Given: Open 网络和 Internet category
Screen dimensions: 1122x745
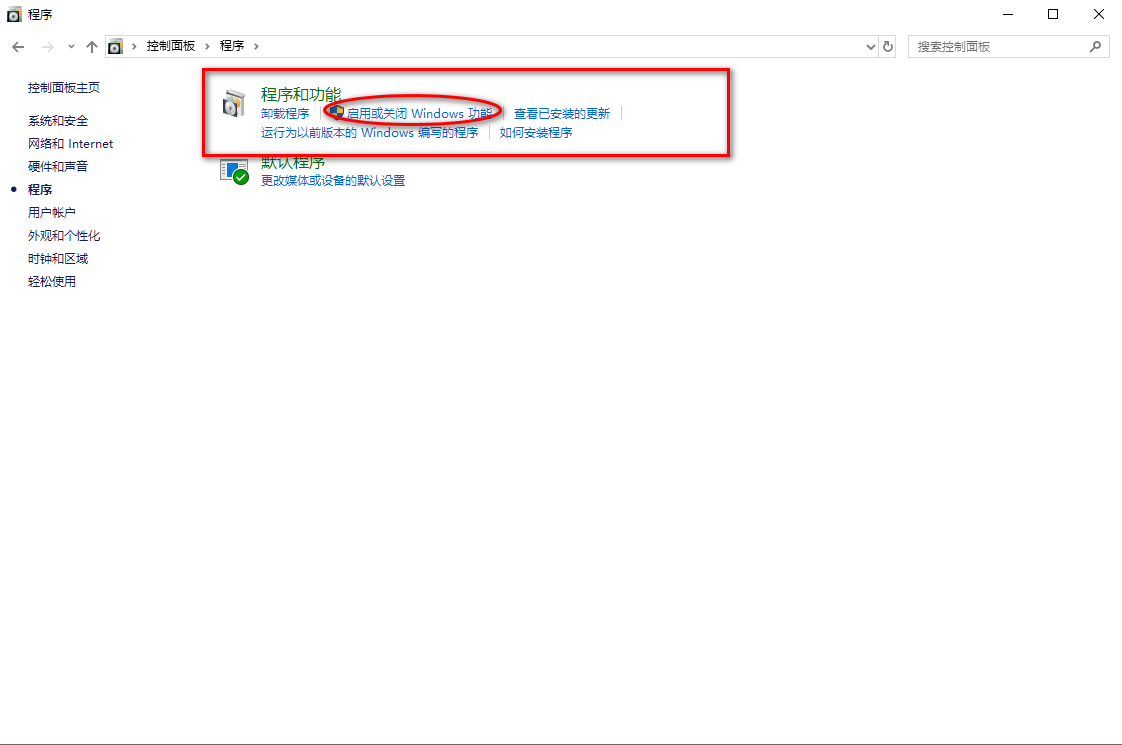Looking at the screenshot, I should [x=70, y=144].
